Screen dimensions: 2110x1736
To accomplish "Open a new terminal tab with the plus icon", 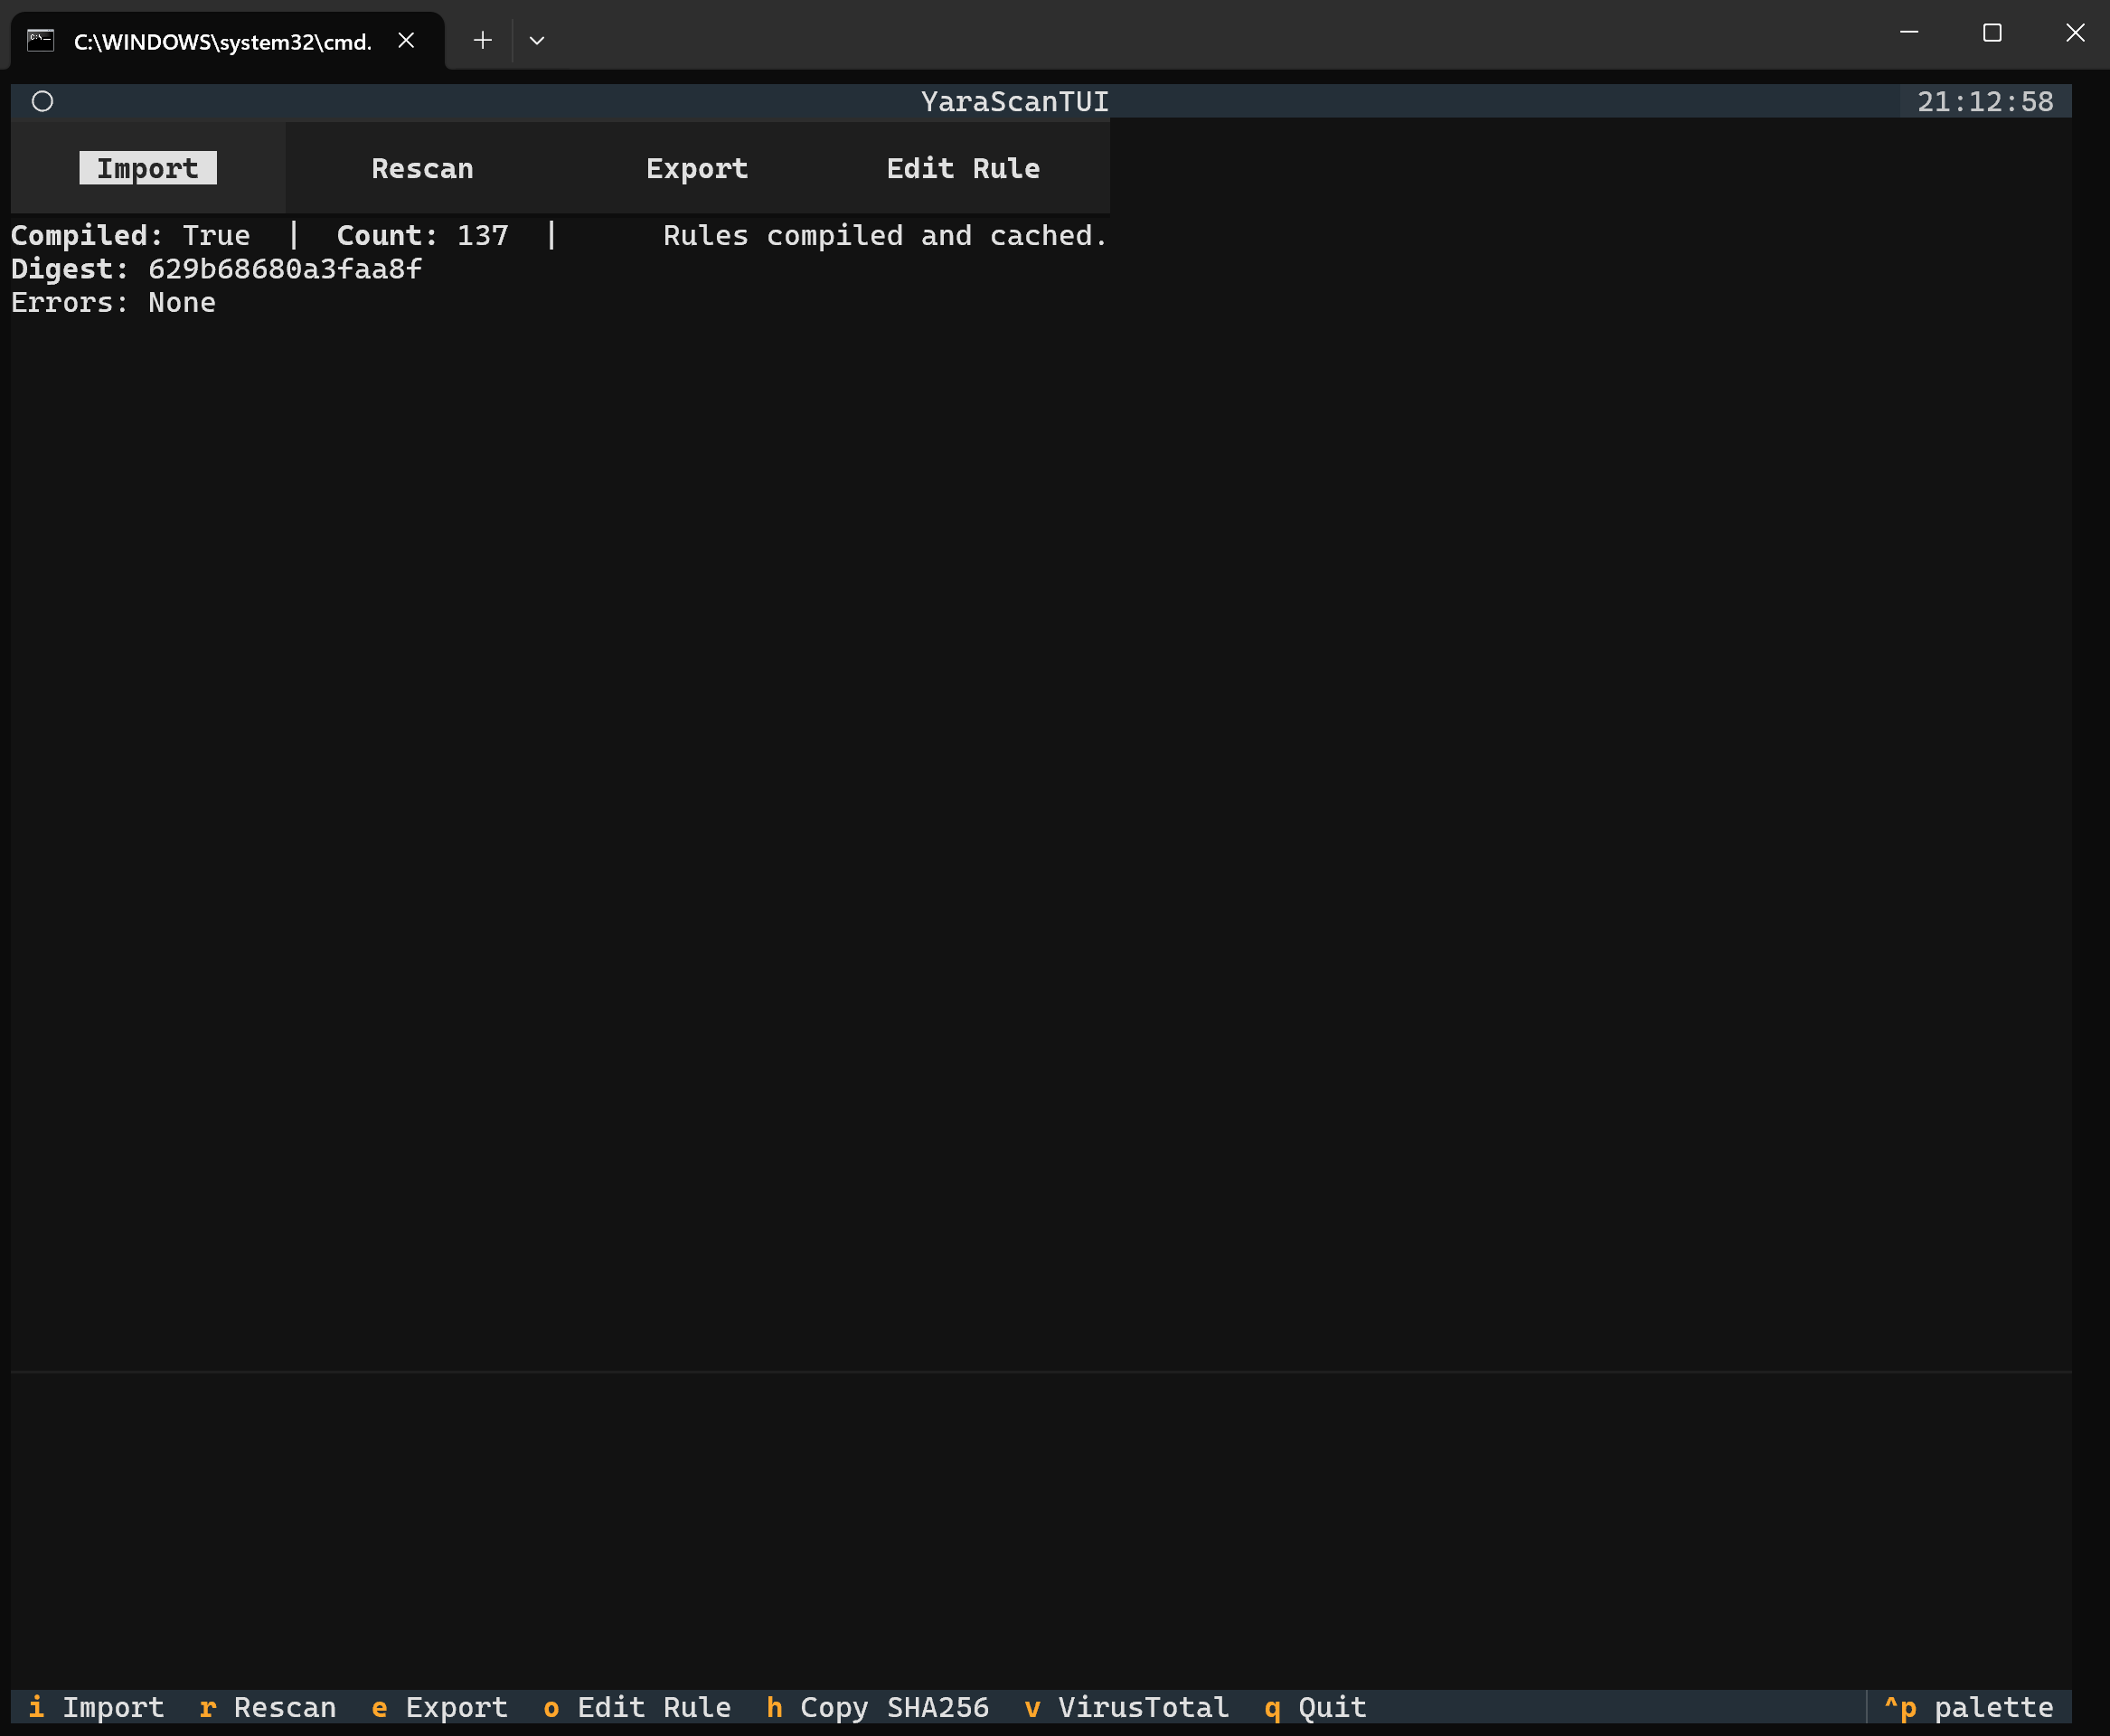I will [x=483, y=40].
